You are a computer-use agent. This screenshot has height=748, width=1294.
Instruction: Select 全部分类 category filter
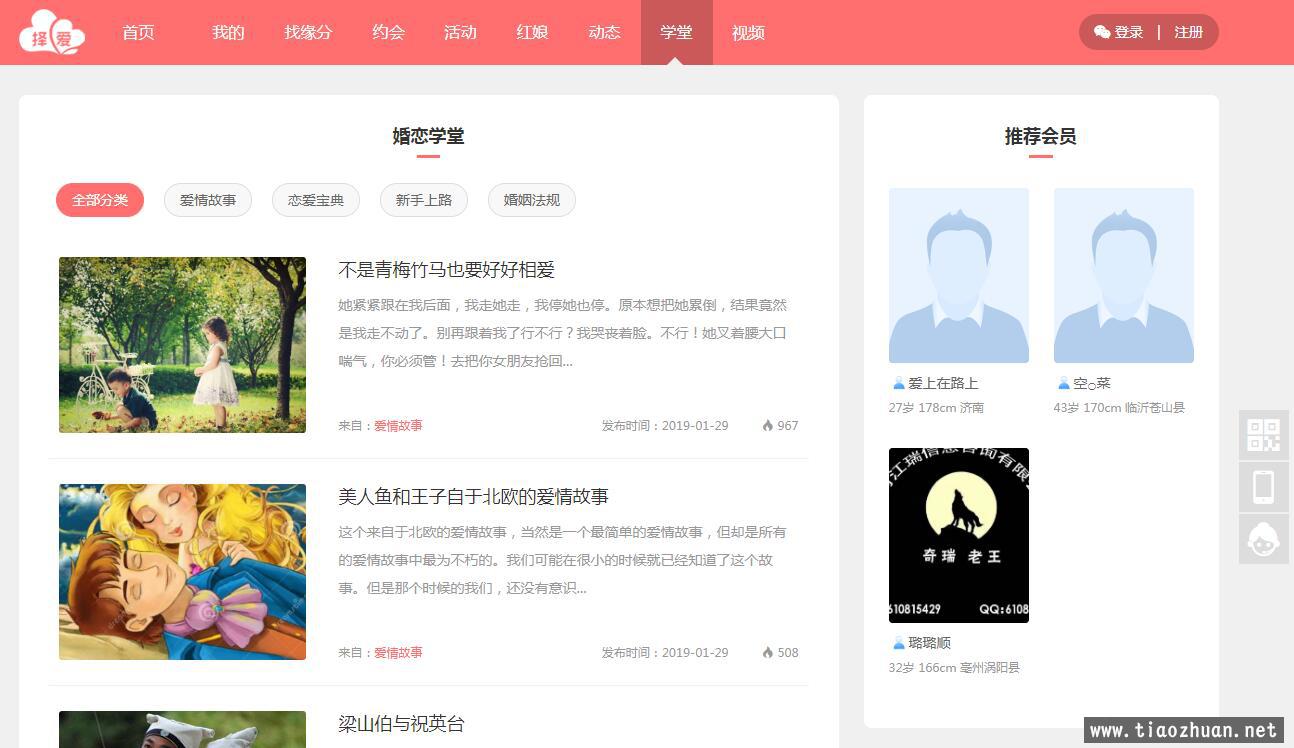[100, 200]
